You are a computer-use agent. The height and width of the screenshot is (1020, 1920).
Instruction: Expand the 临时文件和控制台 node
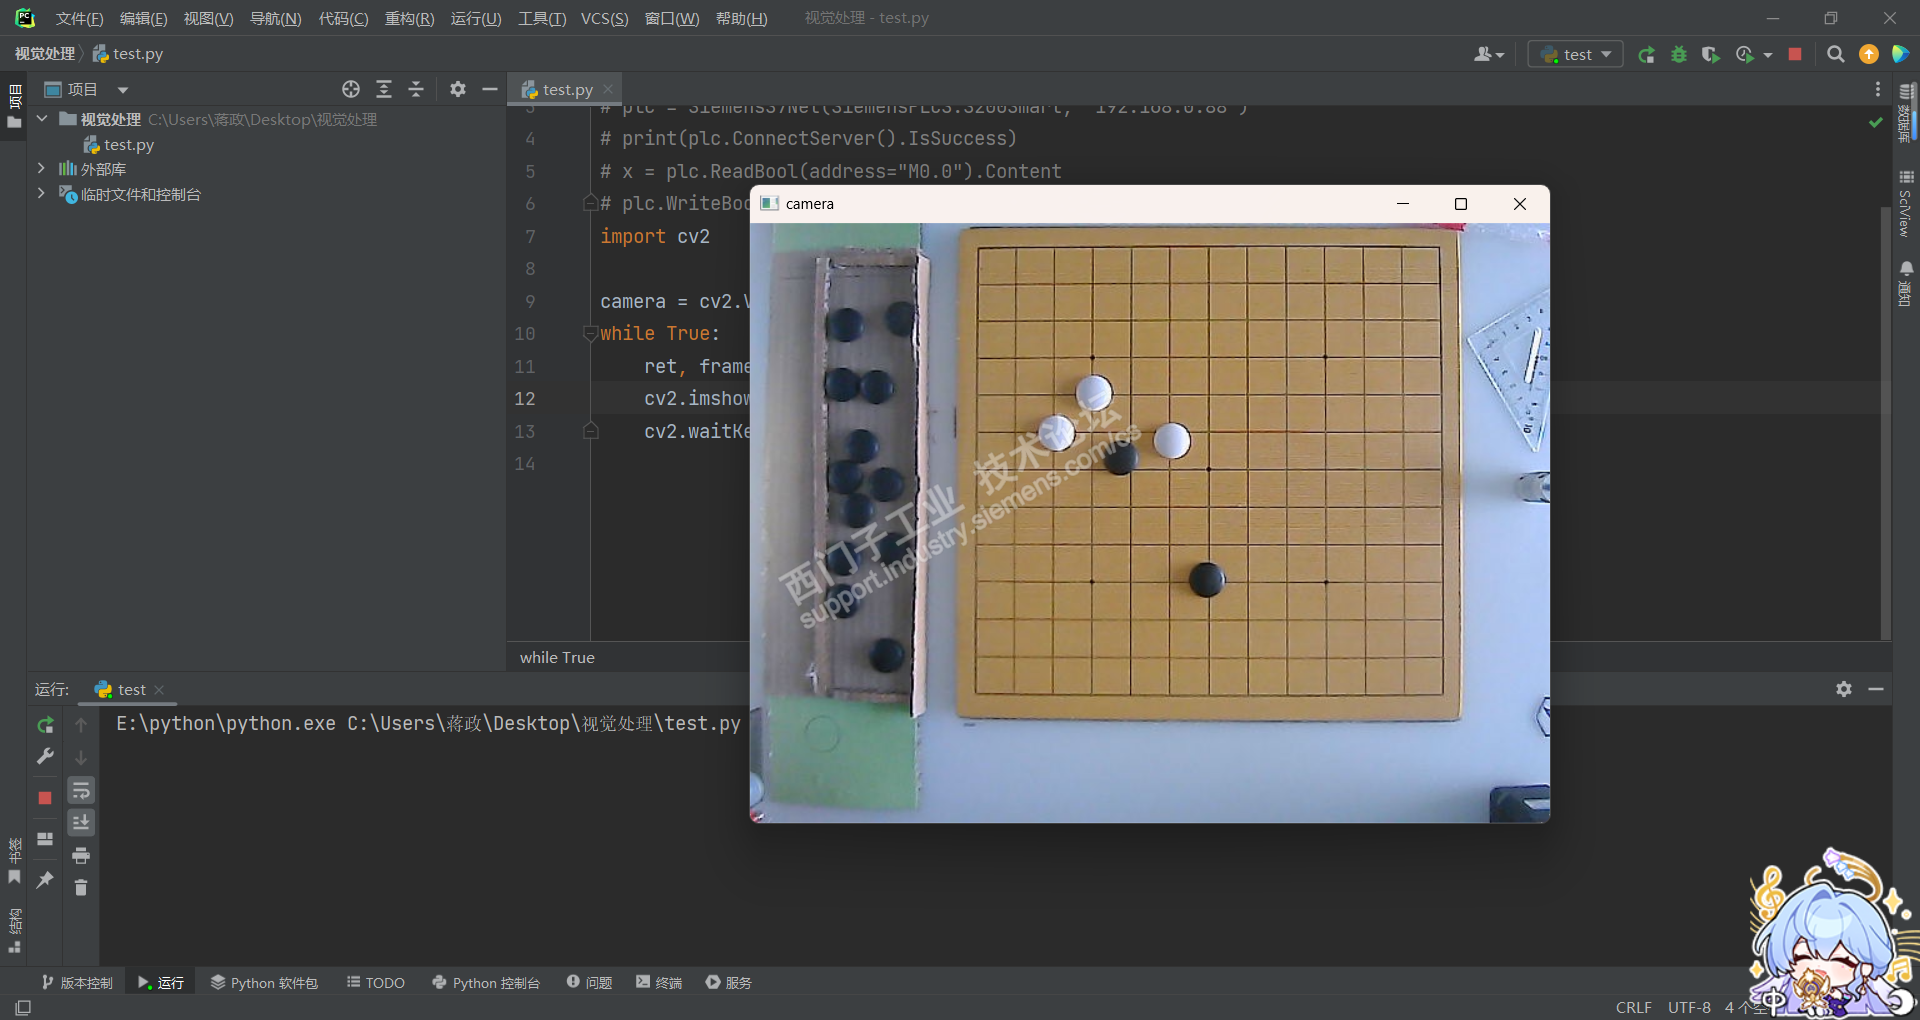pyautogui.click(x=41, y=193)
